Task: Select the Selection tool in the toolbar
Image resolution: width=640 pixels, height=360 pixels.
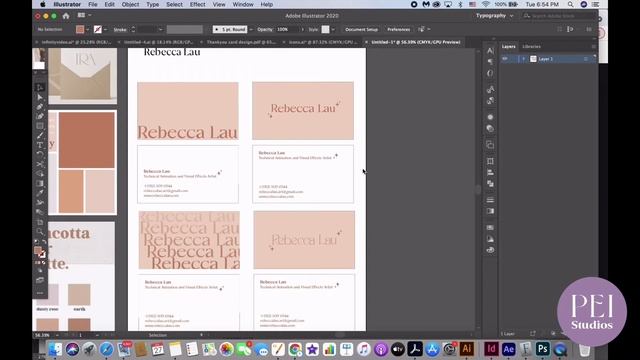Action: pyautogui.click(x=40, y=87)
